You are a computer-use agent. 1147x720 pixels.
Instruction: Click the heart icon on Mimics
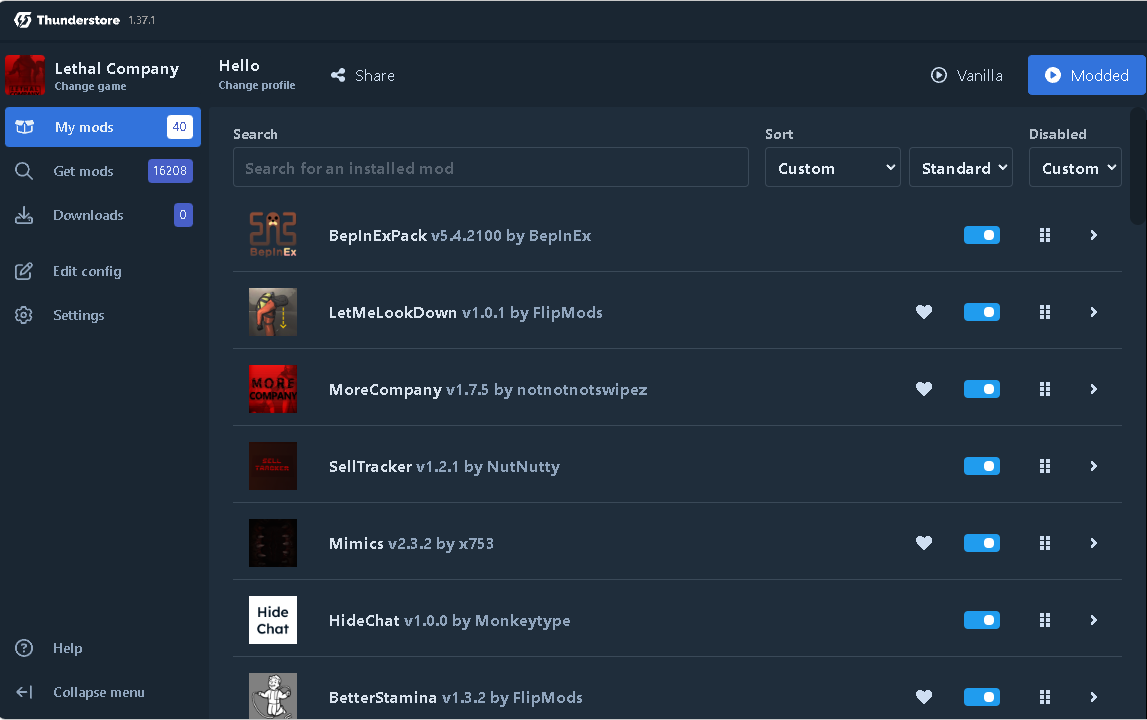[924, 543]
